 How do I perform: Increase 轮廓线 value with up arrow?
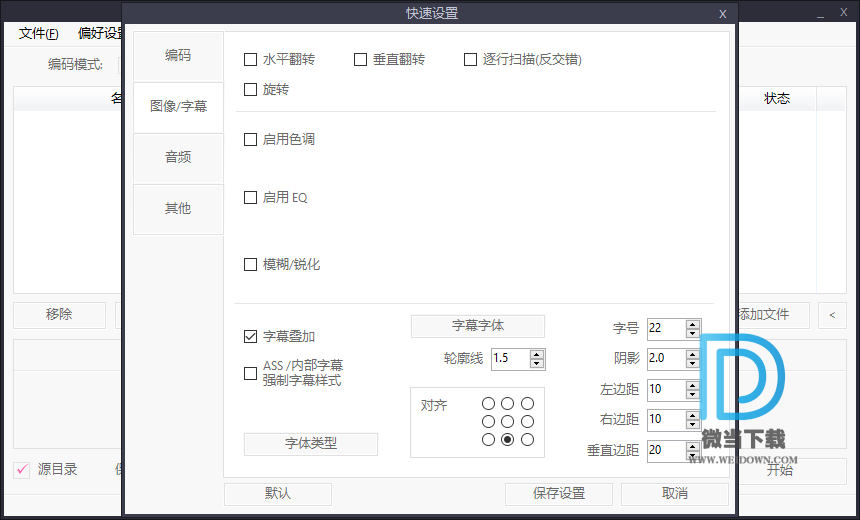[x=537, y=355]
